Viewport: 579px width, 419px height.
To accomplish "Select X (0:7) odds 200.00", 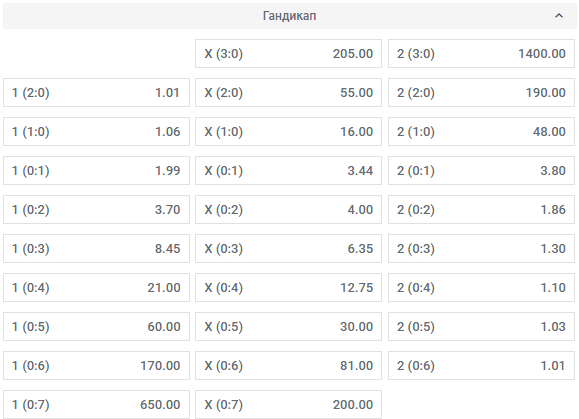I will point(288,405).
